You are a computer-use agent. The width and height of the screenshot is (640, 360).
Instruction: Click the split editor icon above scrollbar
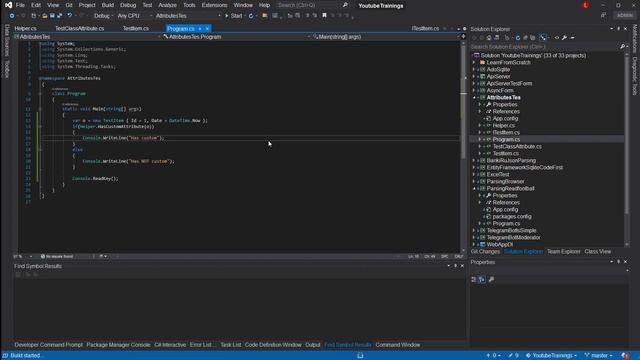[463, 36]
